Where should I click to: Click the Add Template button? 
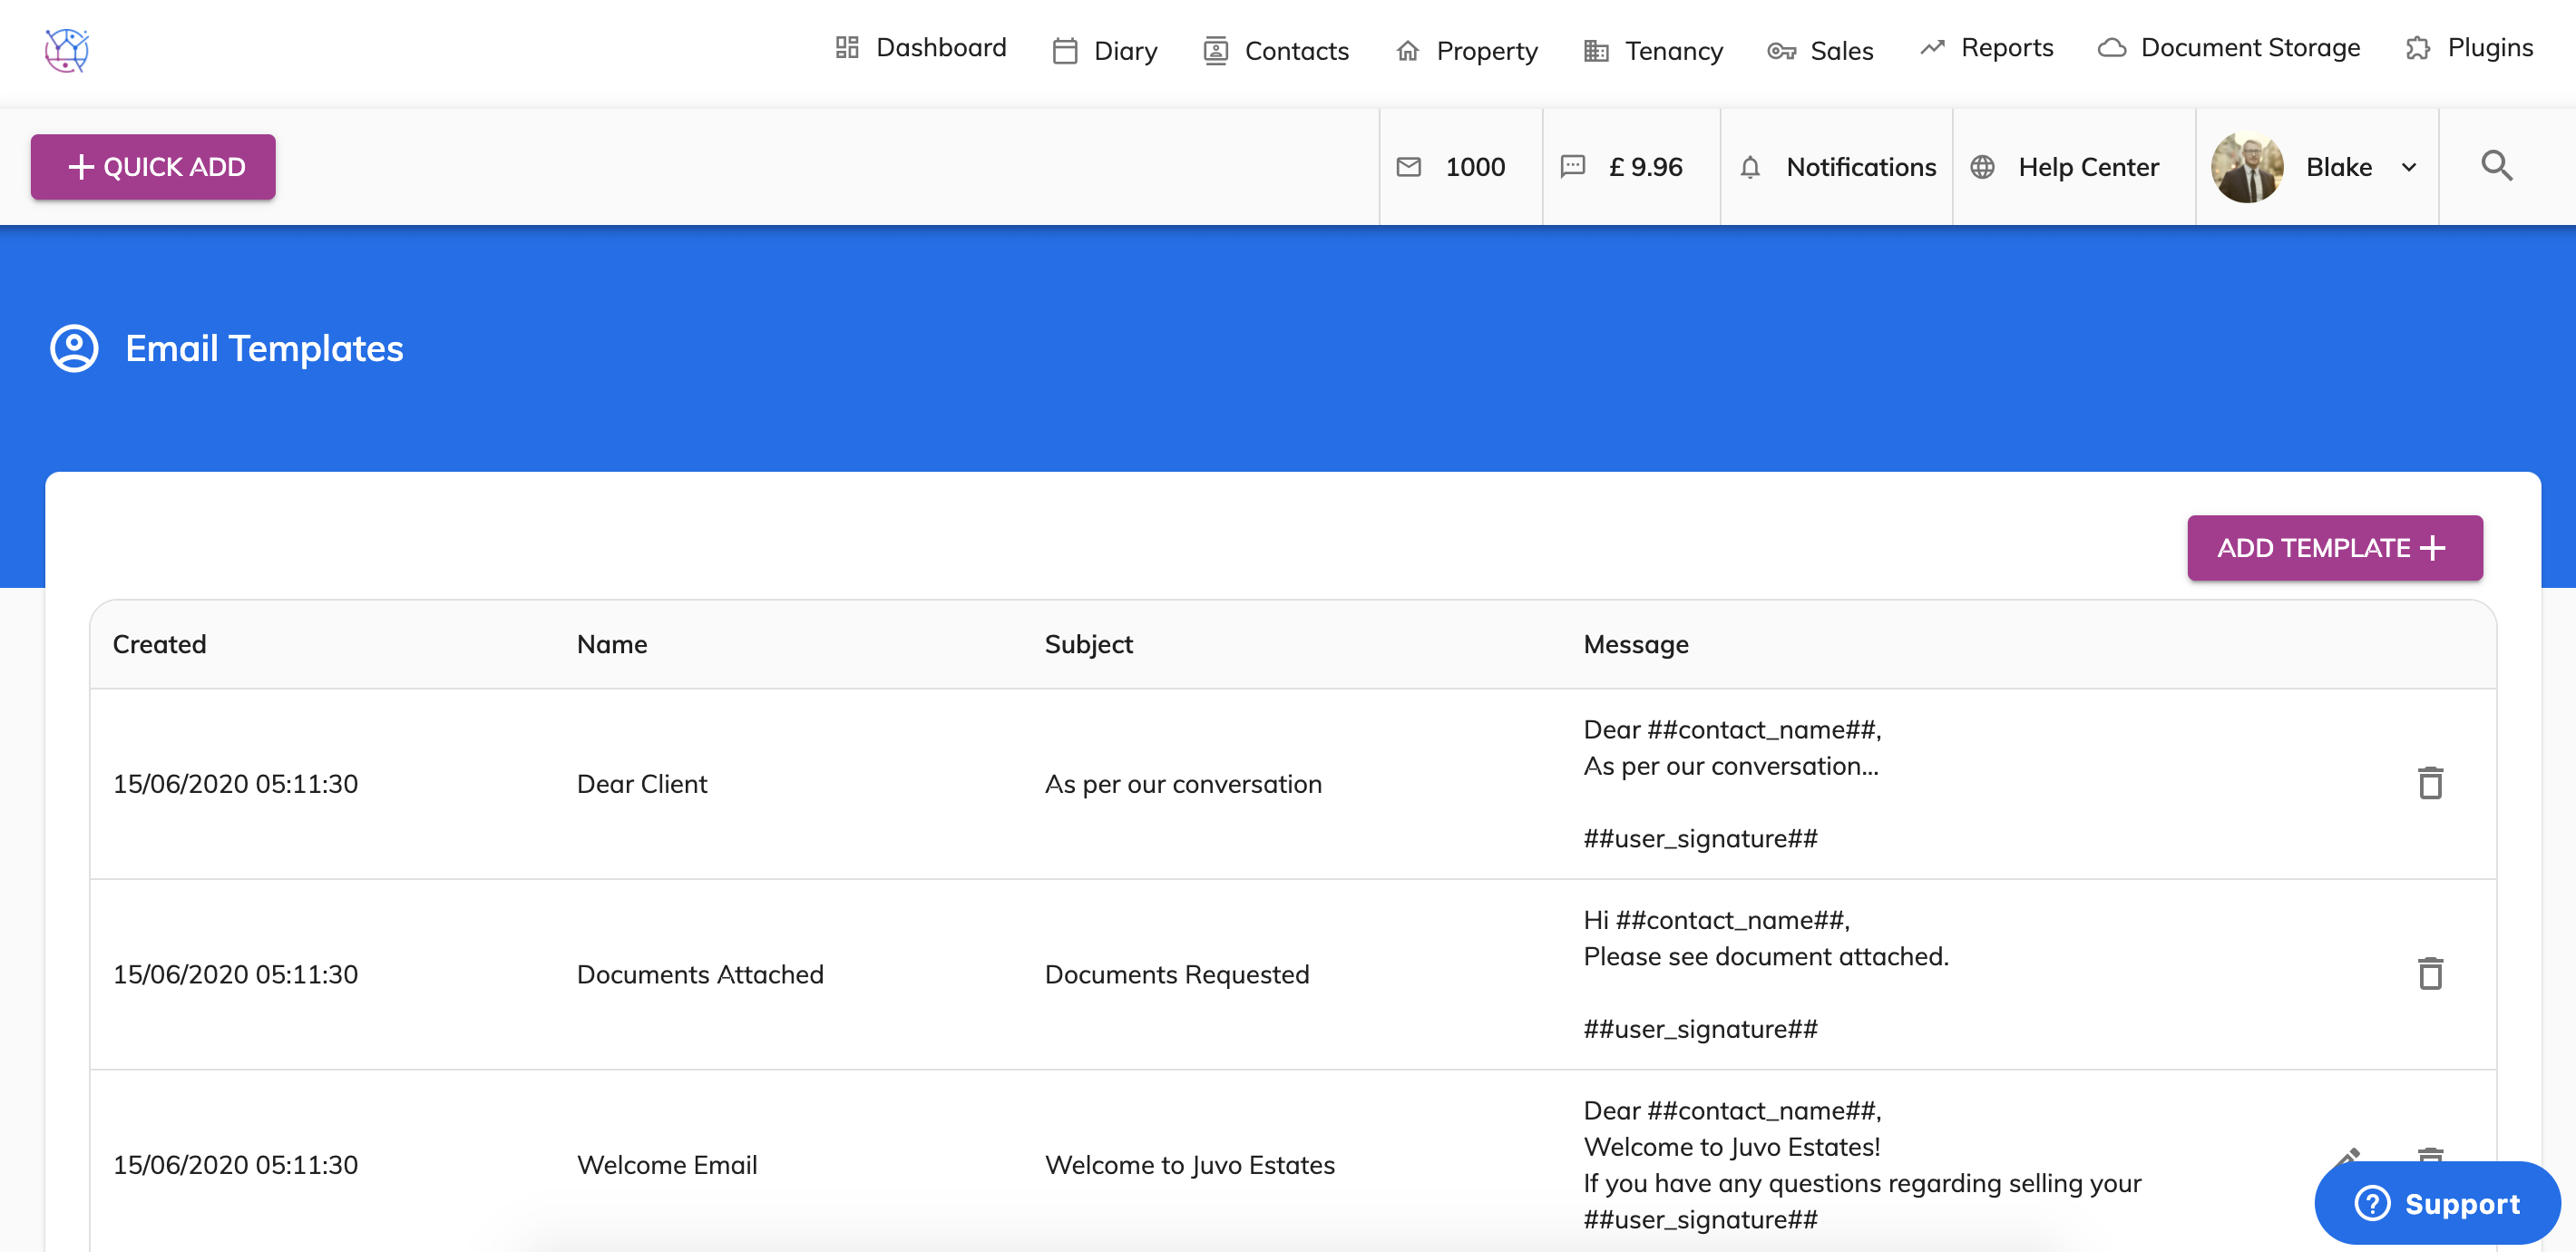coord(2334,547)
